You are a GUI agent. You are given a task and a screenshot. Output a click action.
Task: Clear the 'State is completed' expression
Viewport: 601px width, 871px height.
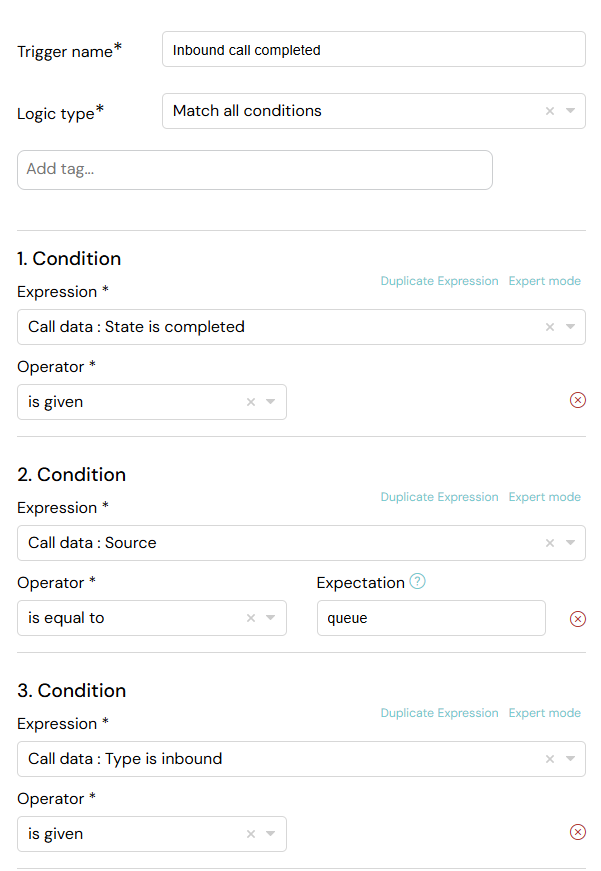550,327
